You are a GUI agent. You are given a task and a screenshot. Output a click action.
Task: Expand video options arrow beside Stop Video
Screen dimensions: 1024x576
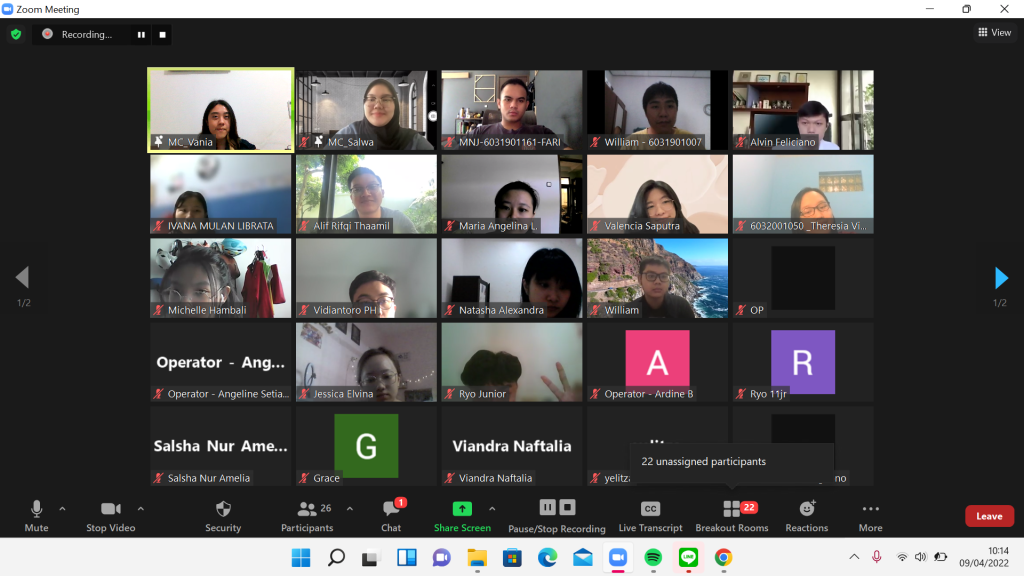(x=140, y=508)
